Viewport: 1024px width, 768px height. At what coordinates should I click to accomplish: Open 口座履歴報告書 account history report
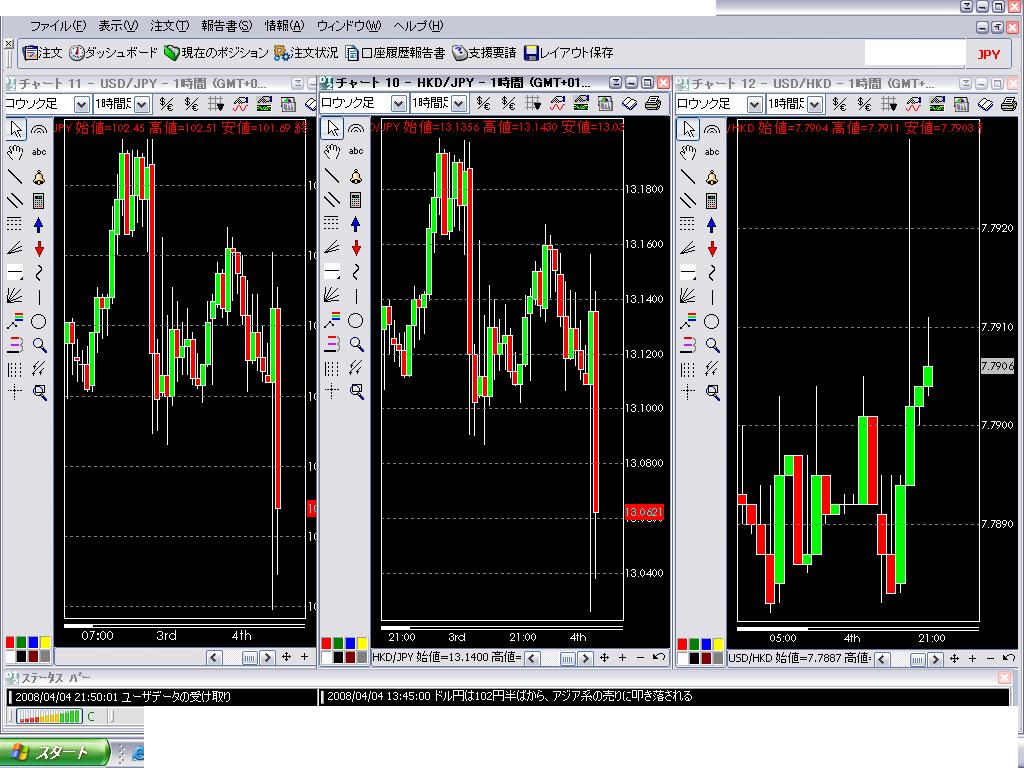395,53
